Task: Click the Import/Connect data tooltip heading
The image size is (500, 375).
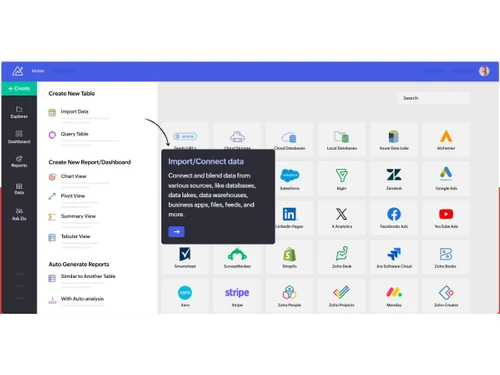Action: pyautogui.click(x=206, y=162)
